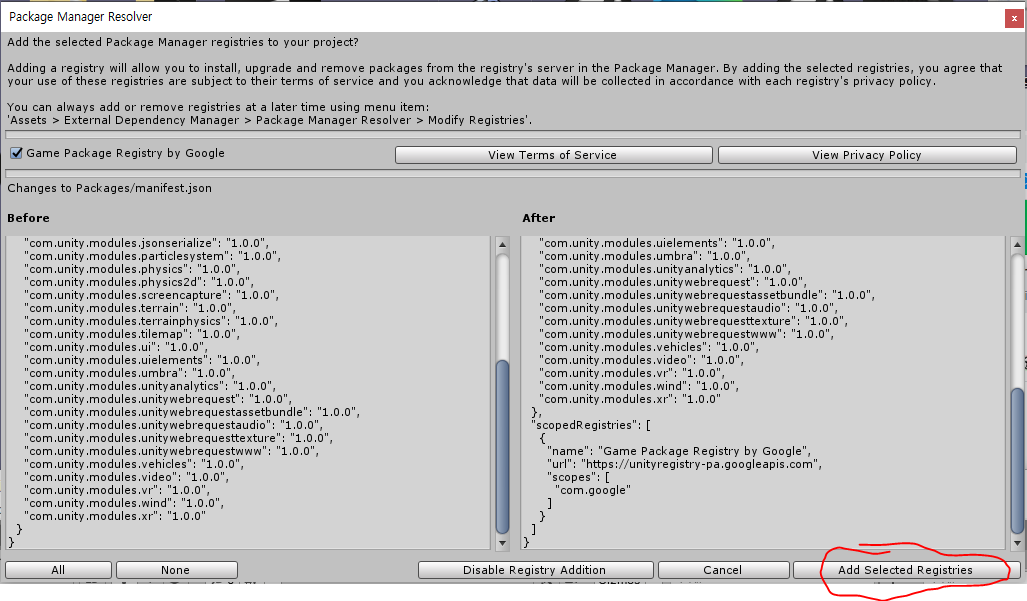Image resolution: width=1027 pixels, height=601 pixels.
Task: Click the Before pane scroll up arrow
Action: (502, 245)
